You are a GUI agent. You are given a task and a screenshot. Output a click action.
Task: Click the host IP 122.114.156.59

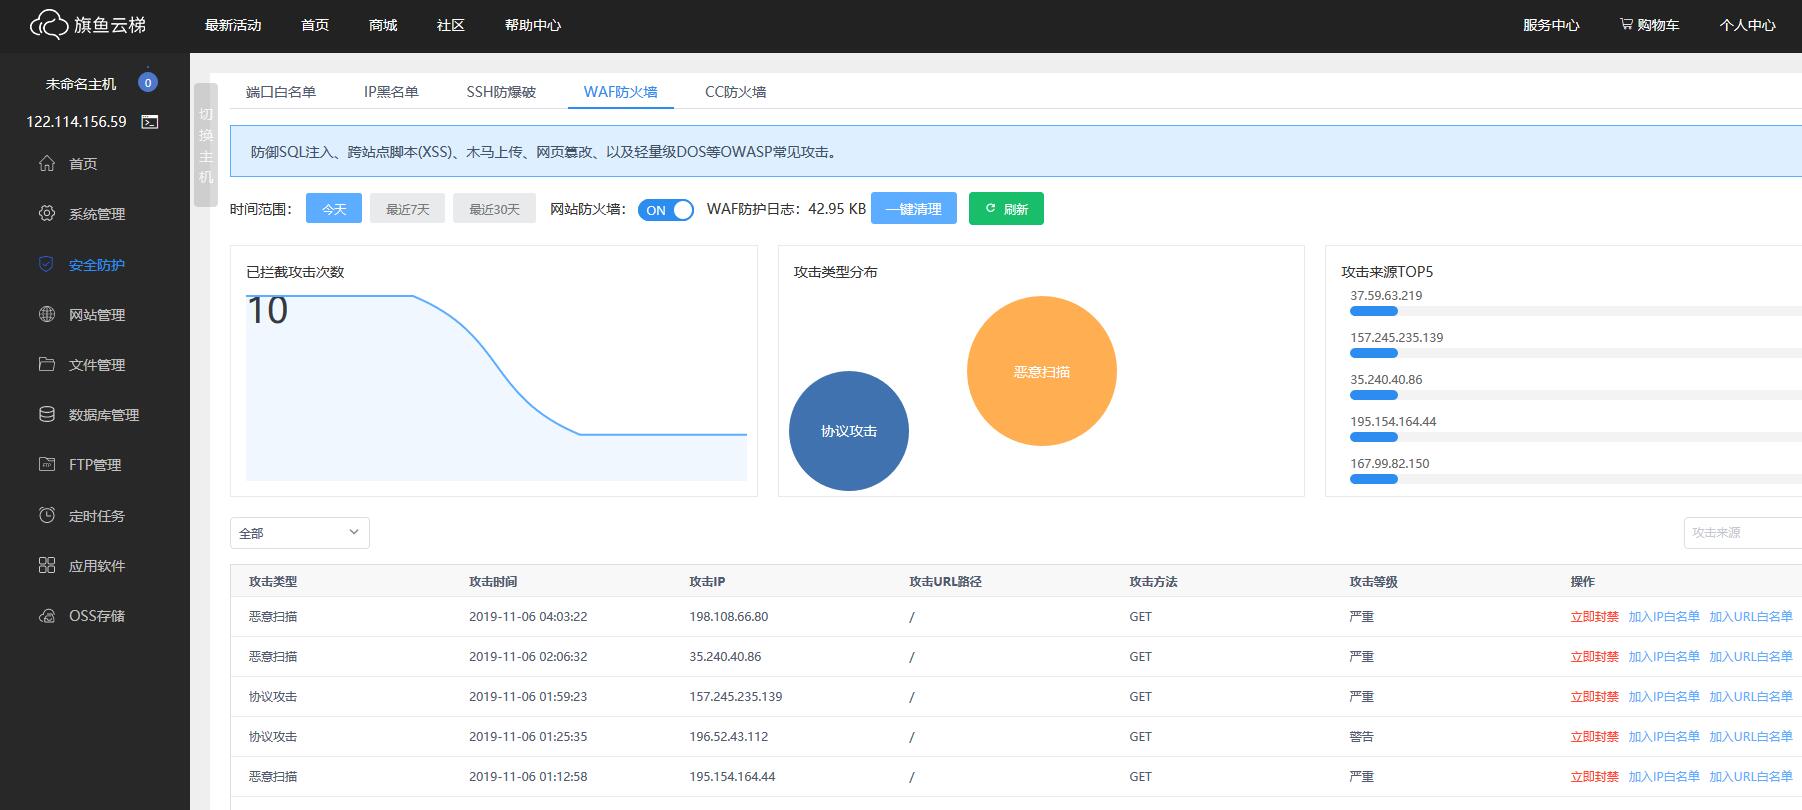[76, 122]
